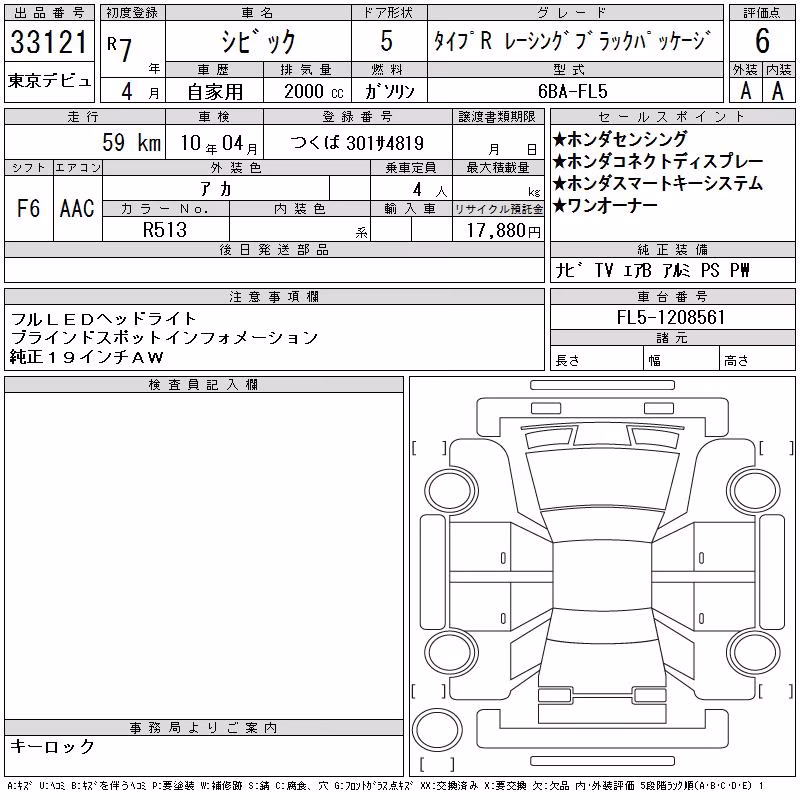Click the mileage value 59 km

click(132, 142)
